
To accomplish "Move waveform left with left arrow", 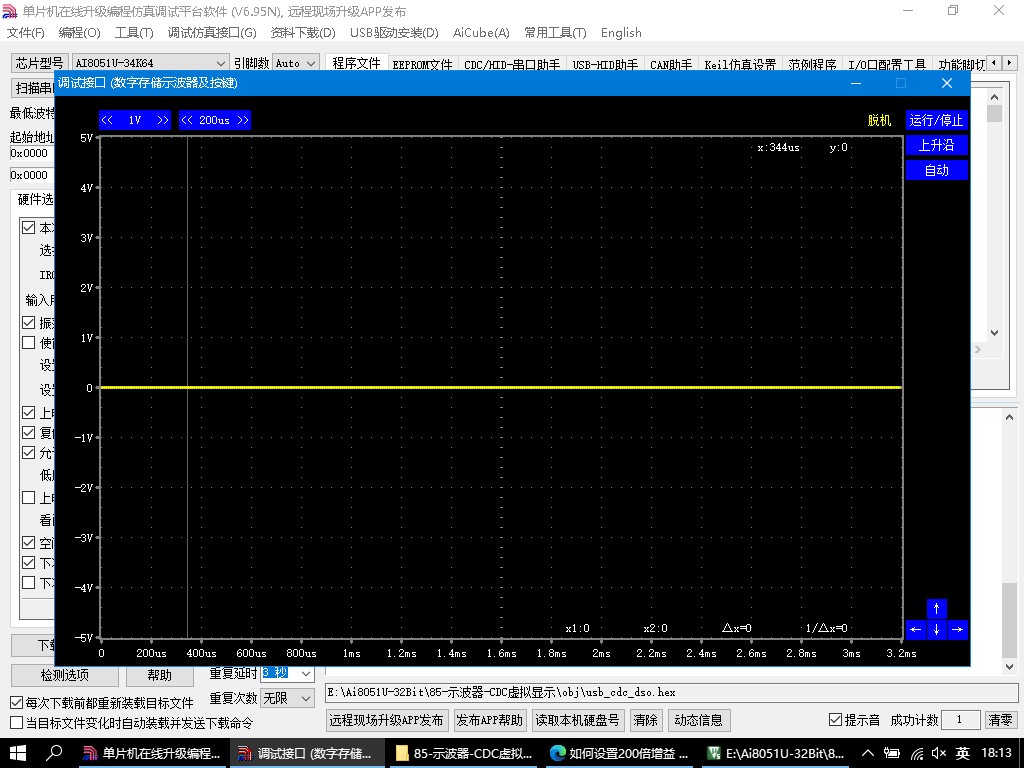I will tap(916, 630).
